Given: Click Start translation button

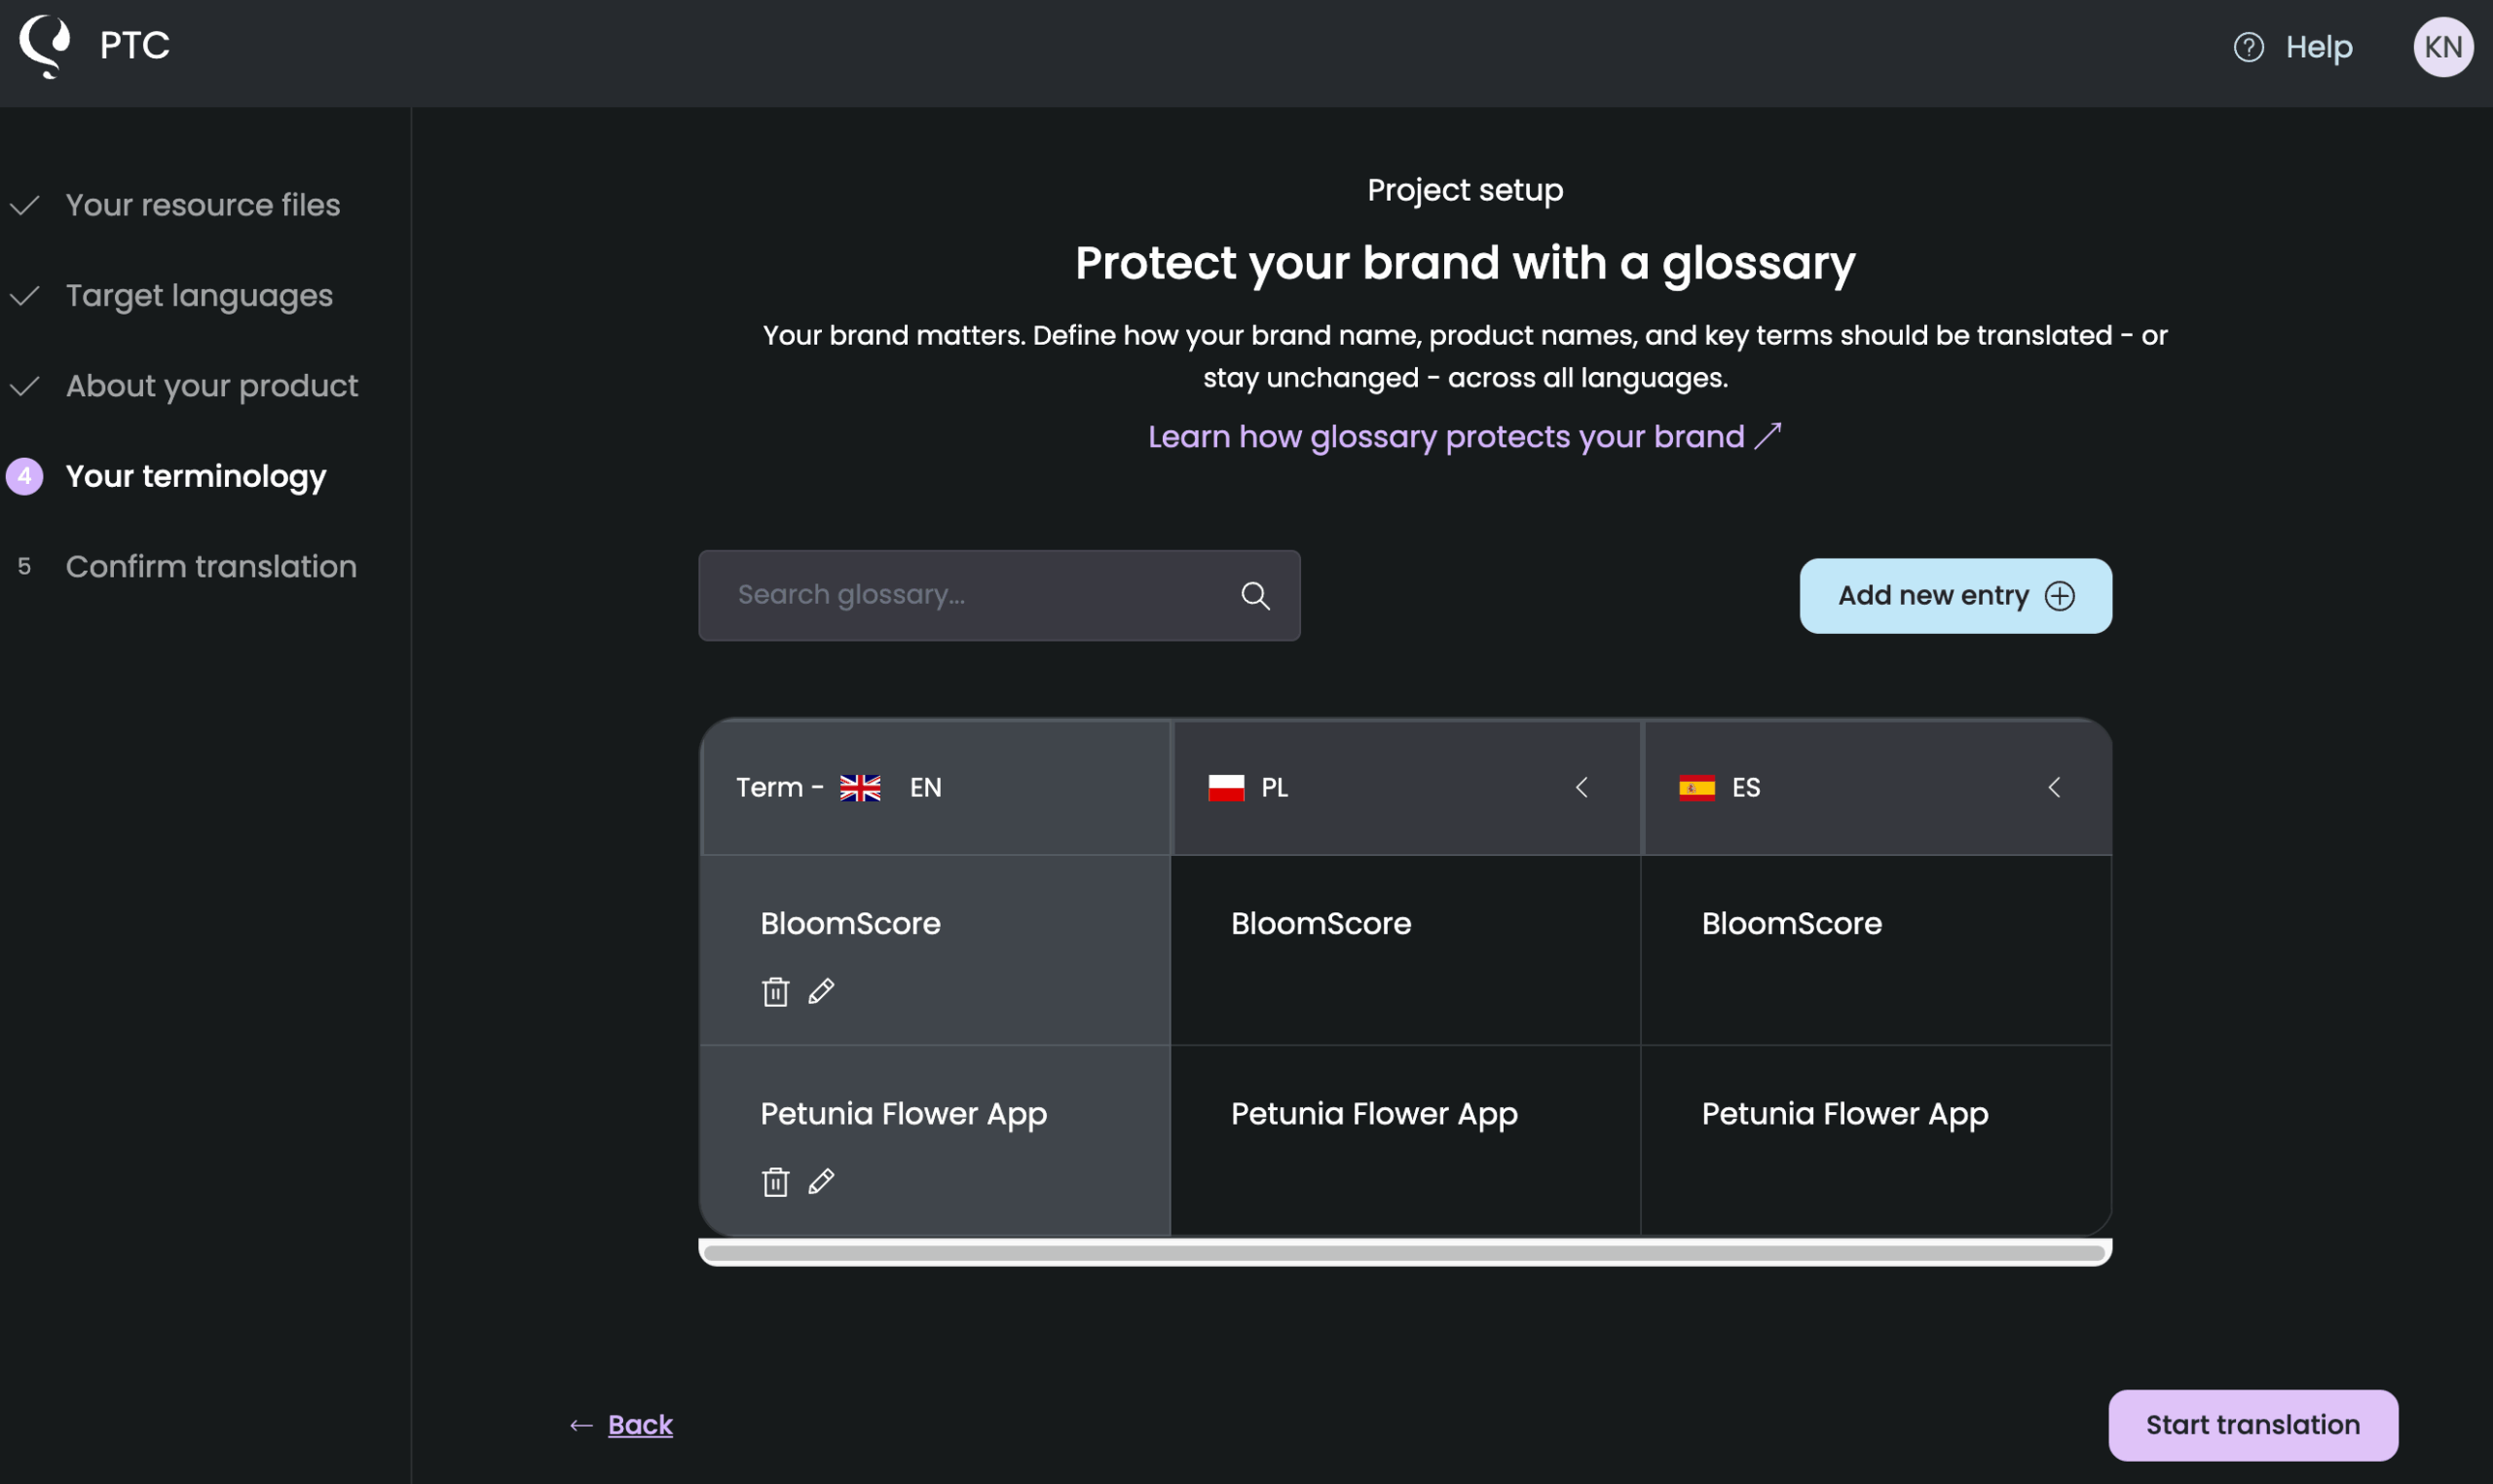Looking at the screenshot, I should (x=2252, y=1425).
